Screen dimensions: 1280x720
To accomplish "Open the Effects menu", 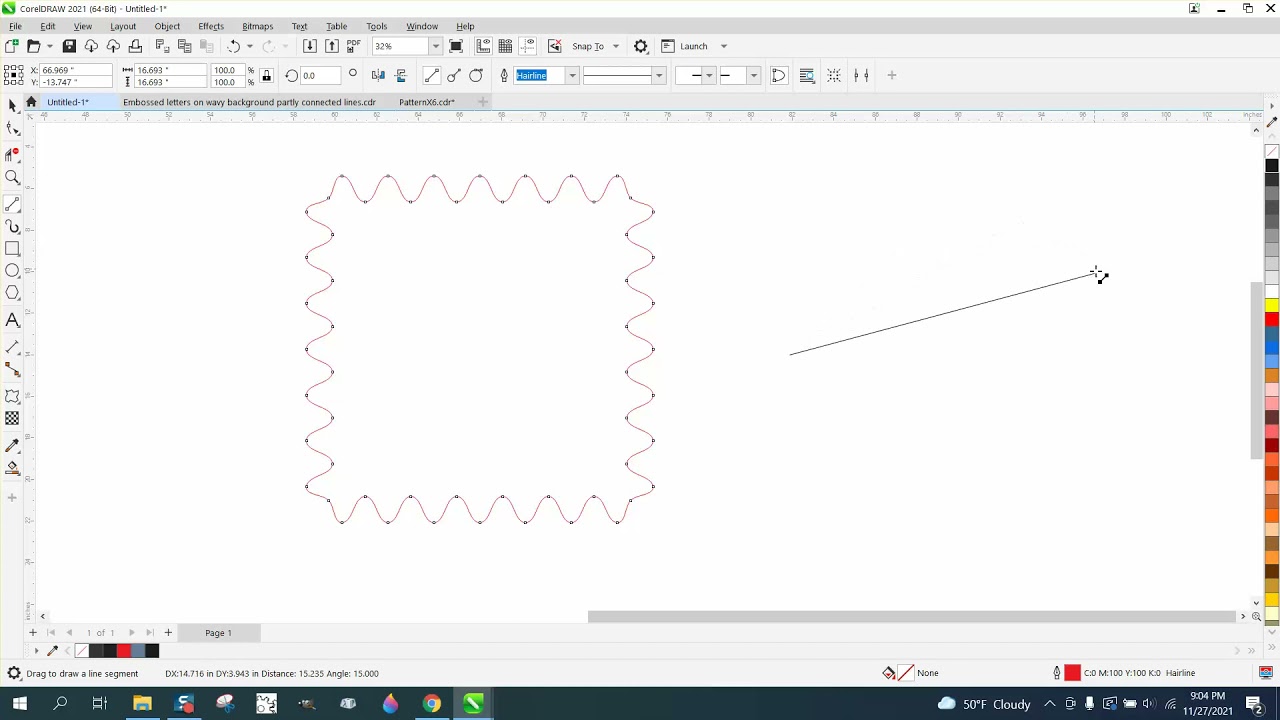I will pos(211,26).
